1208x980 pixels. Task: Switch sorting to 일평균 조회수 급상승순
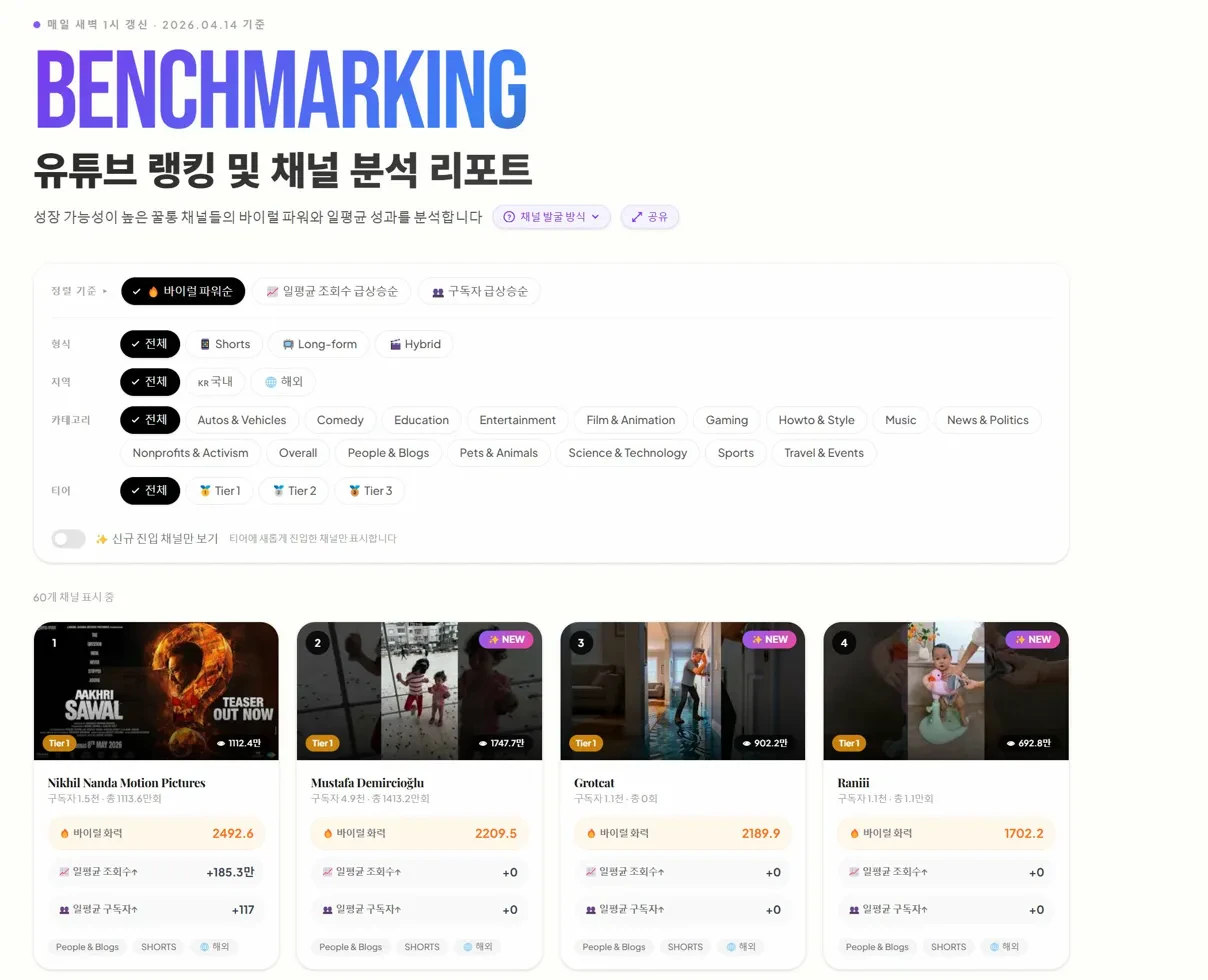332,291
